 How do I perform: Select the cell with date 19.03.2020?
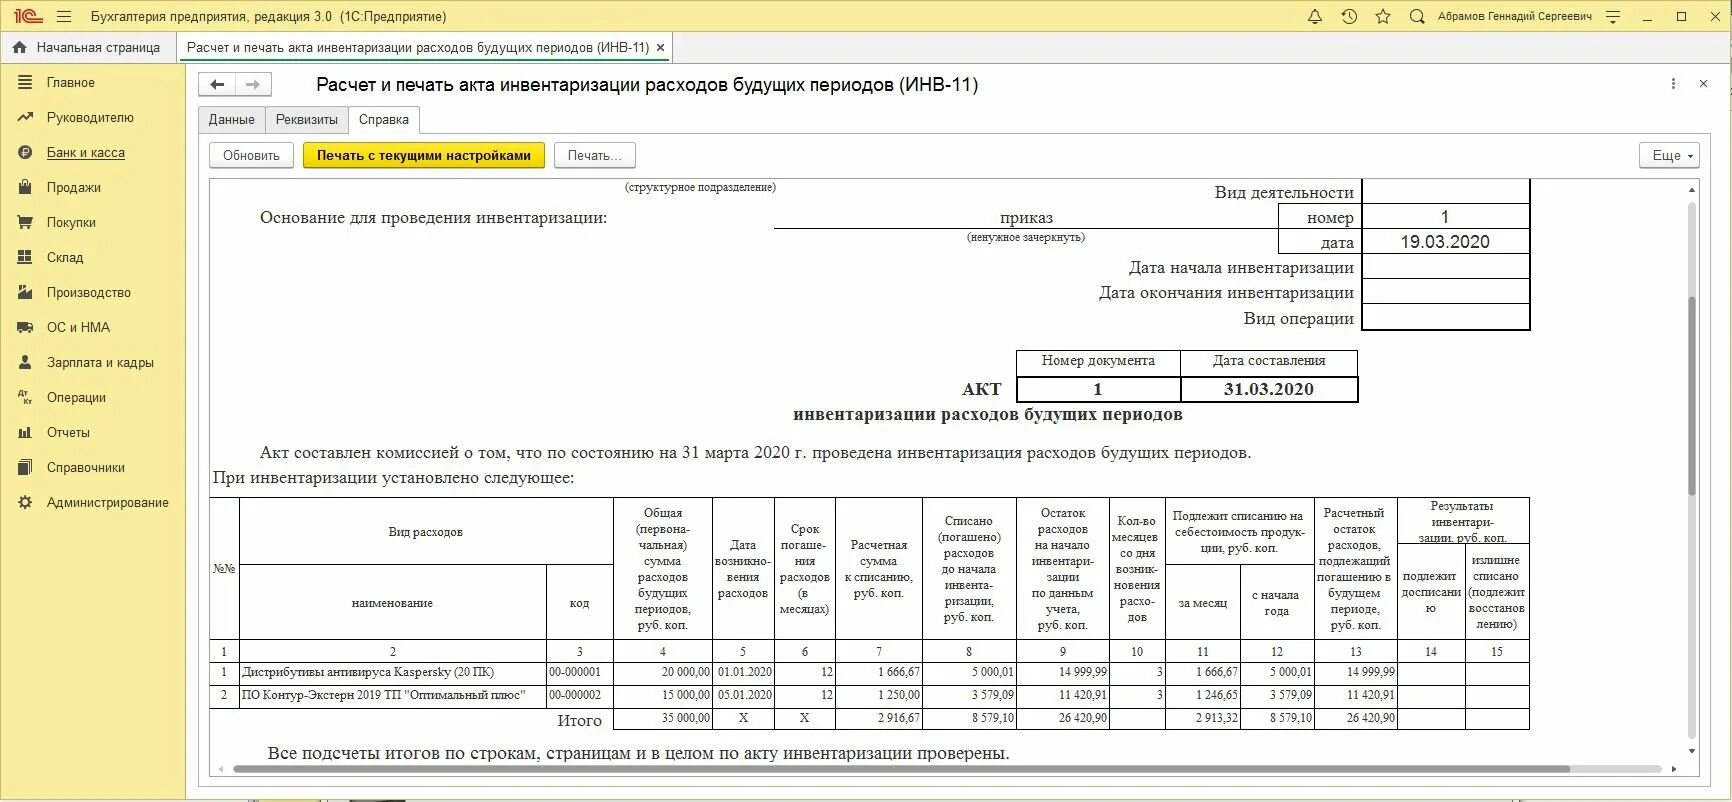(x=1445, y=242)
